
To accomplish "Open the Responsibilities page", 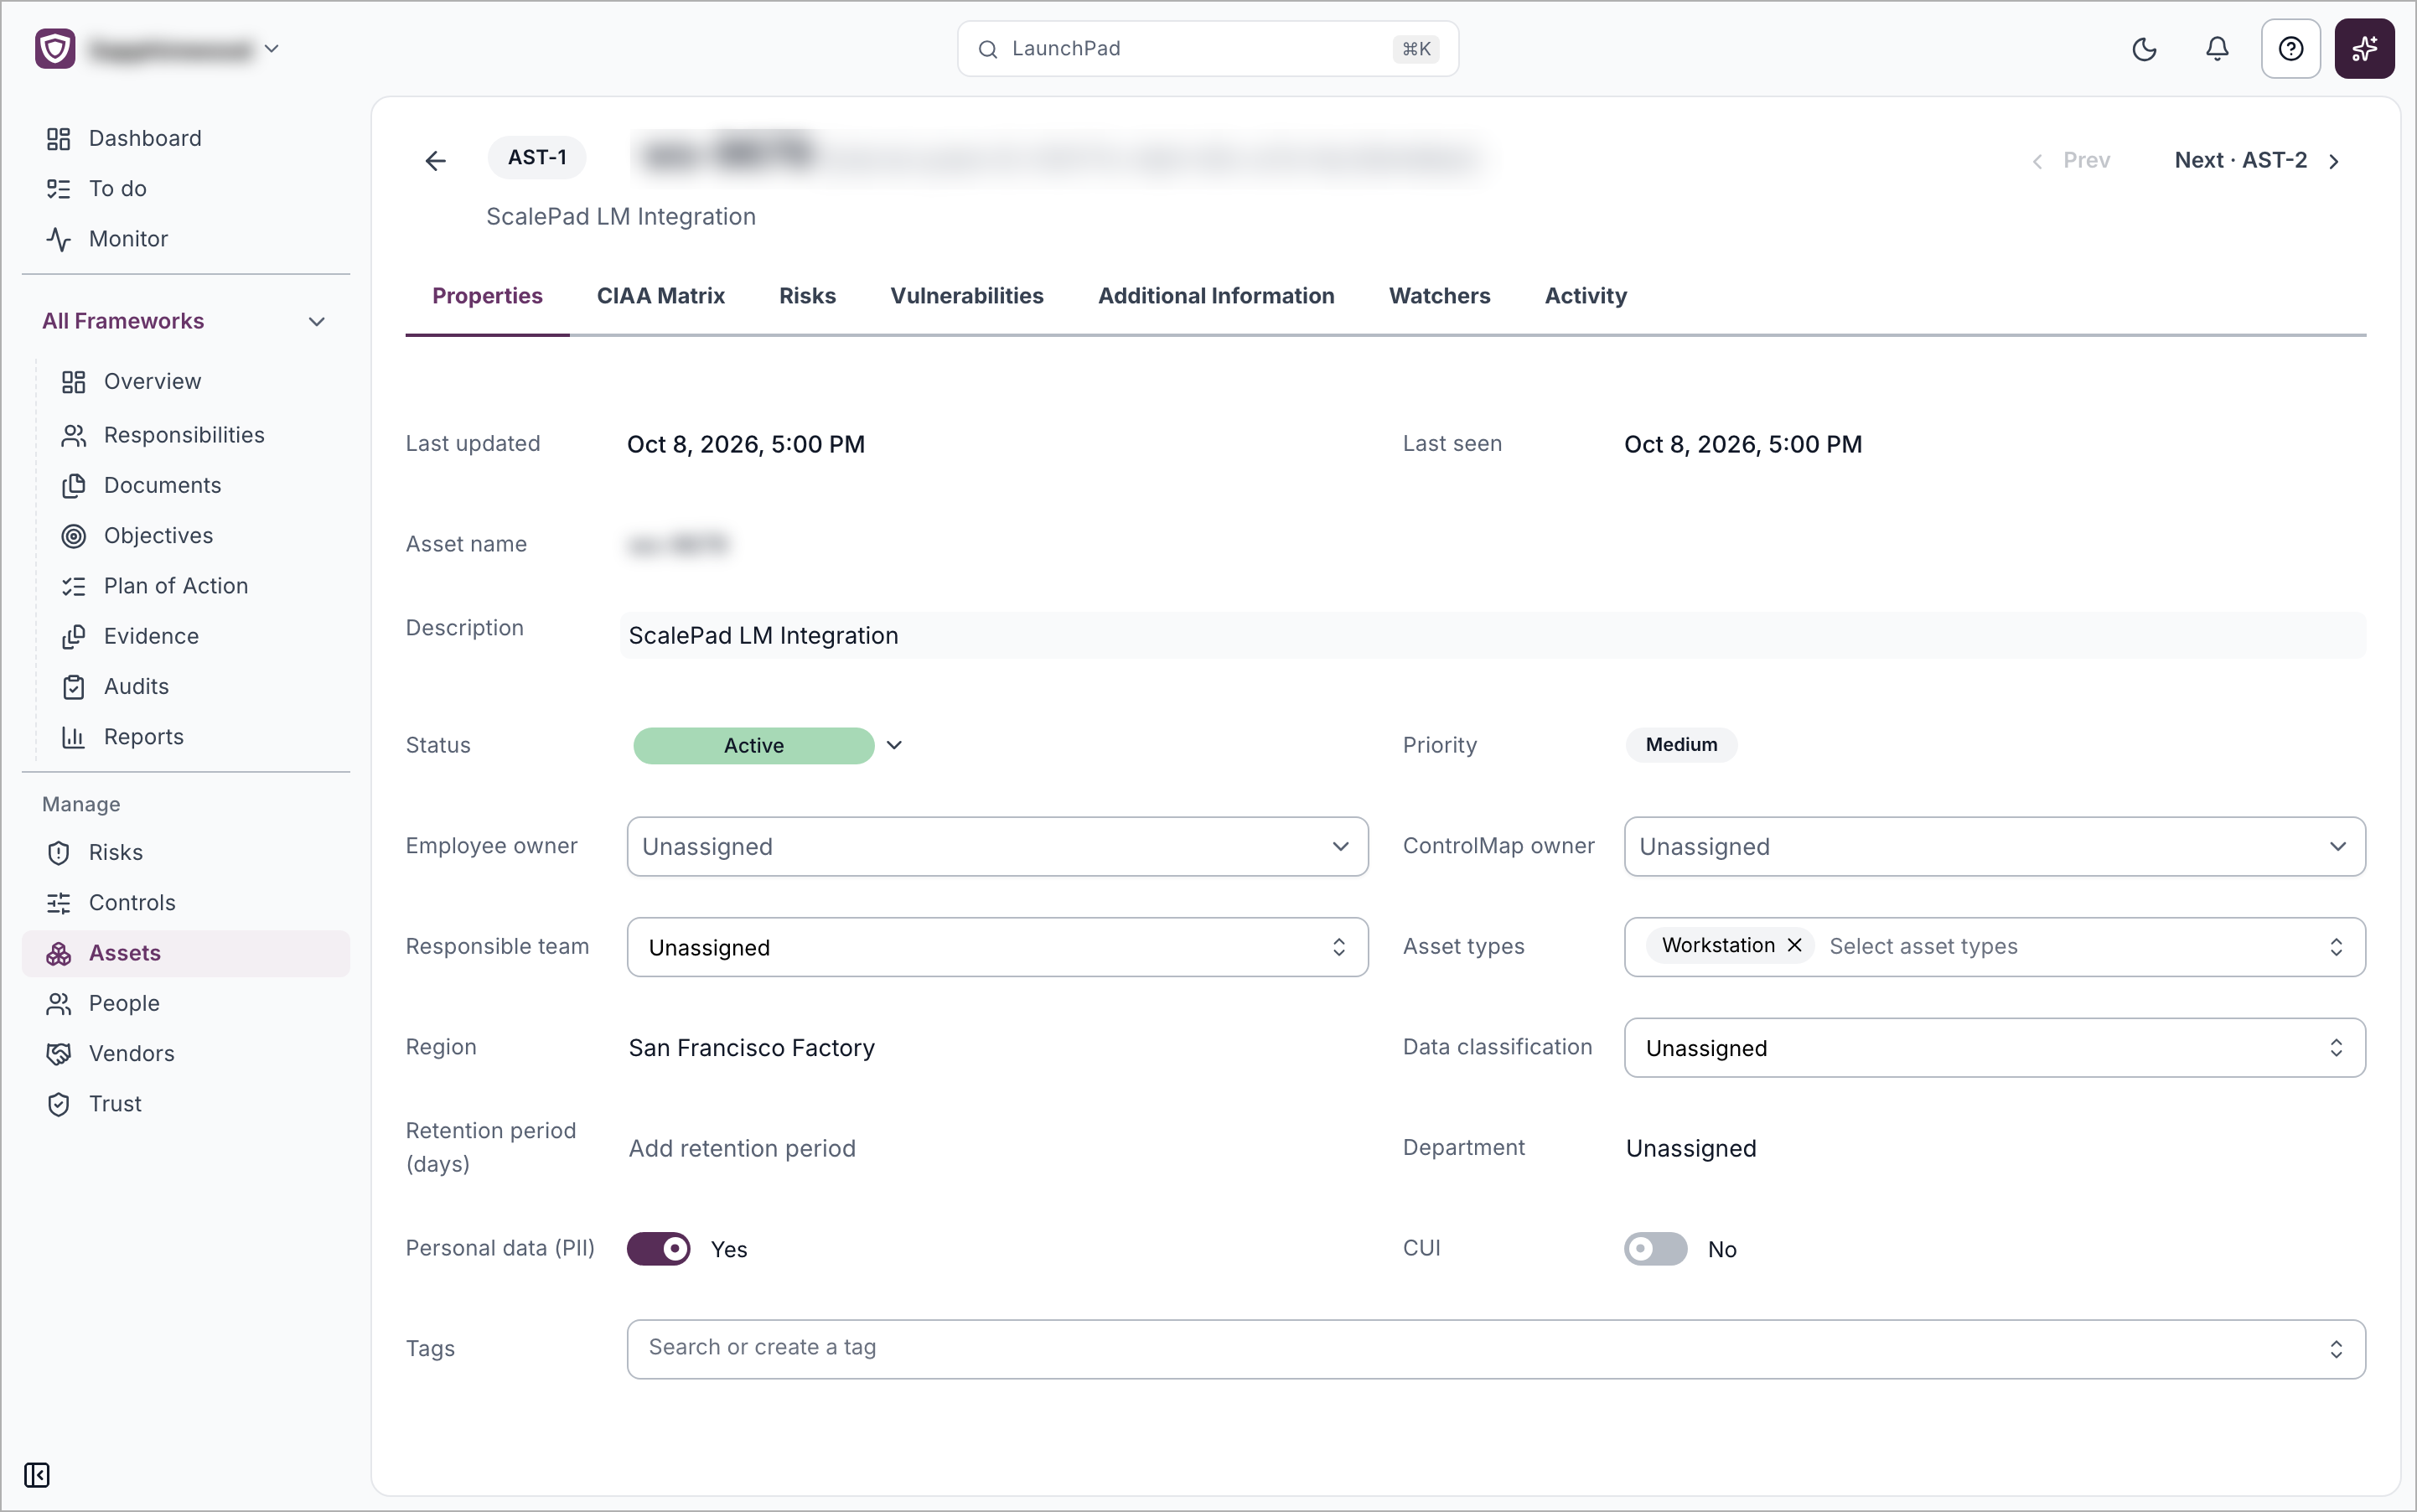I will point(184,435).
